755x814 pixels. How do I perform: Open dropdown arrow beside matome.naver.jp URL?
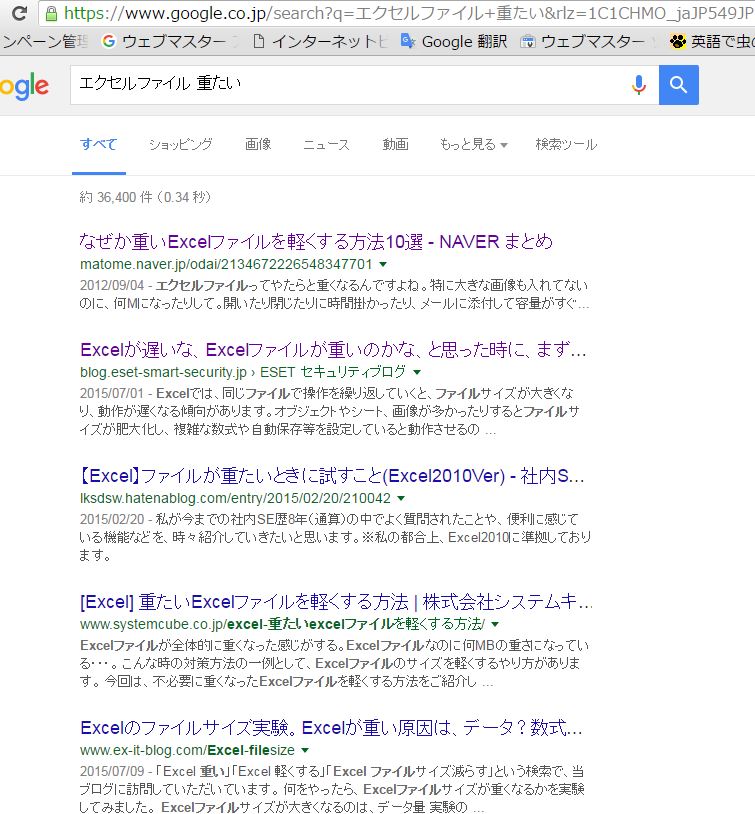[383, 265]
